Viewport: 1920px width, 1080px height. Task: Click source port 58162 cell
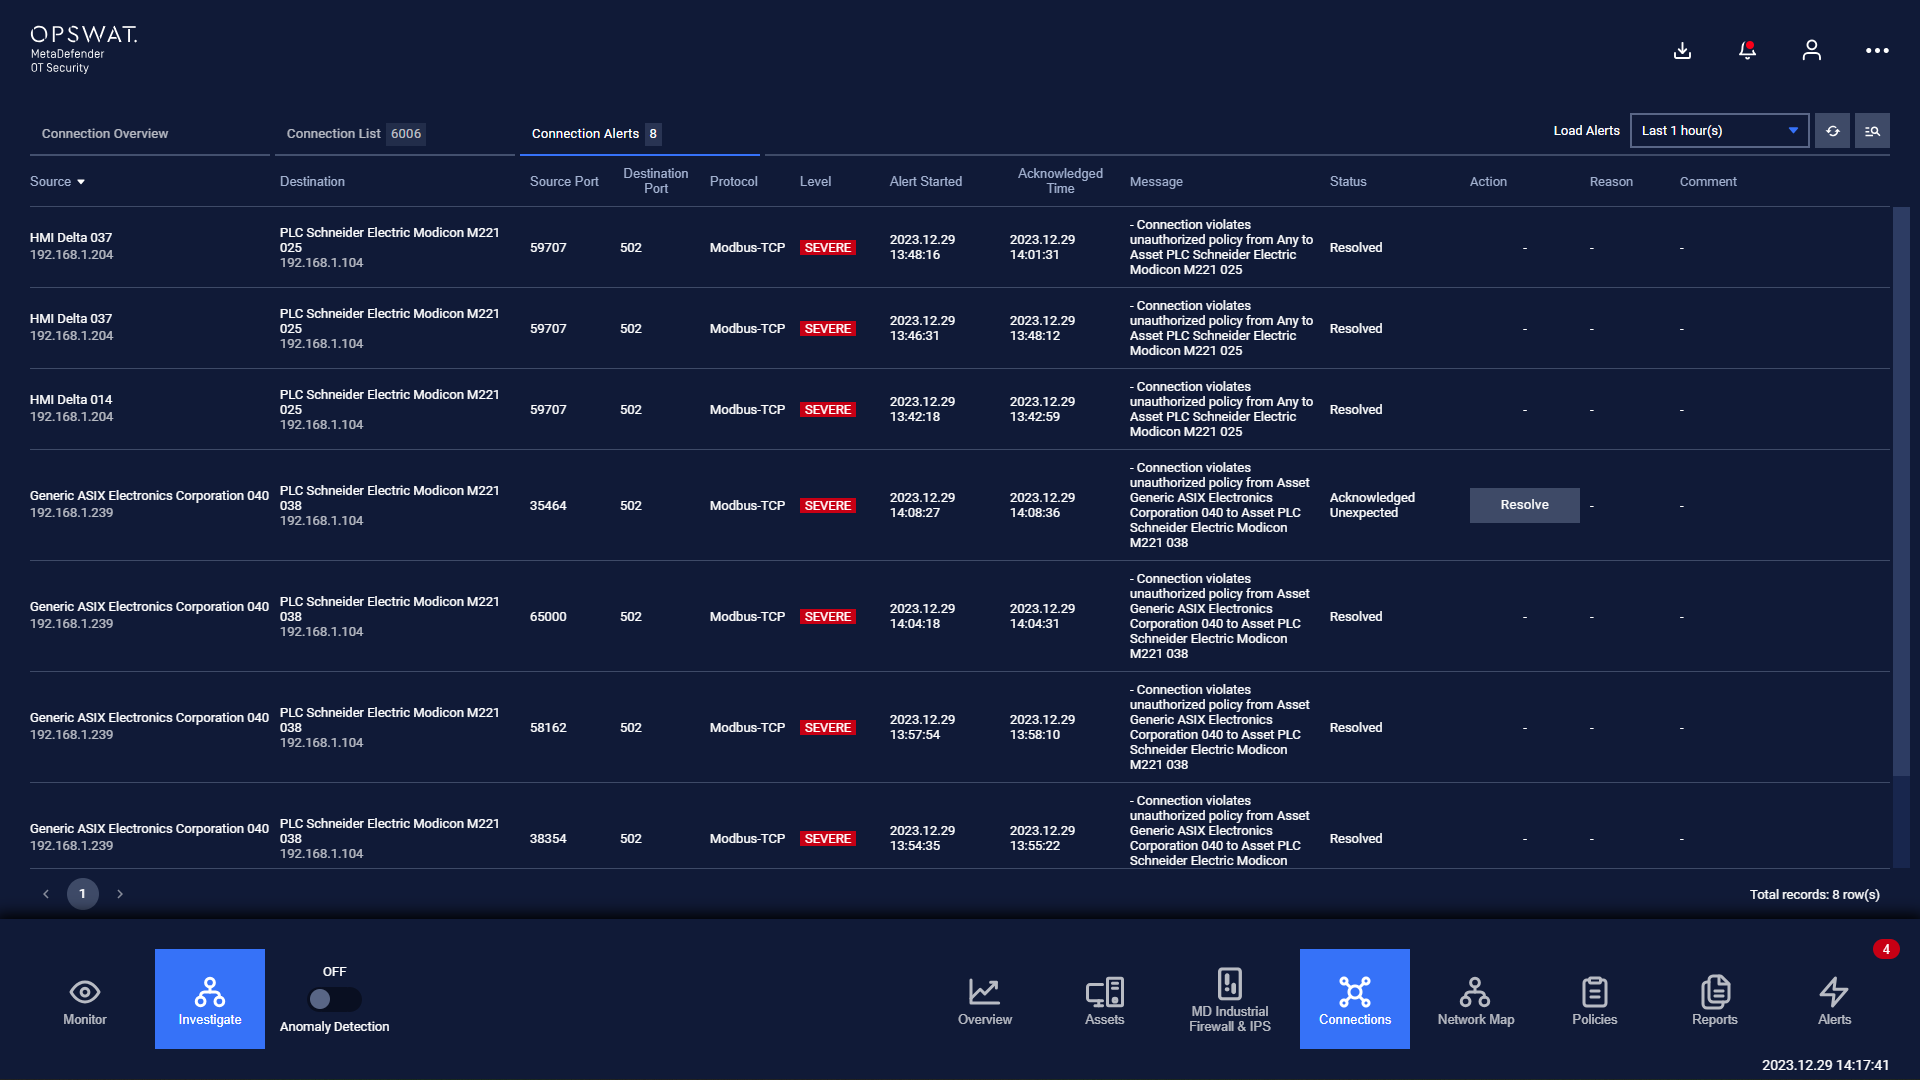pos(548,728)
